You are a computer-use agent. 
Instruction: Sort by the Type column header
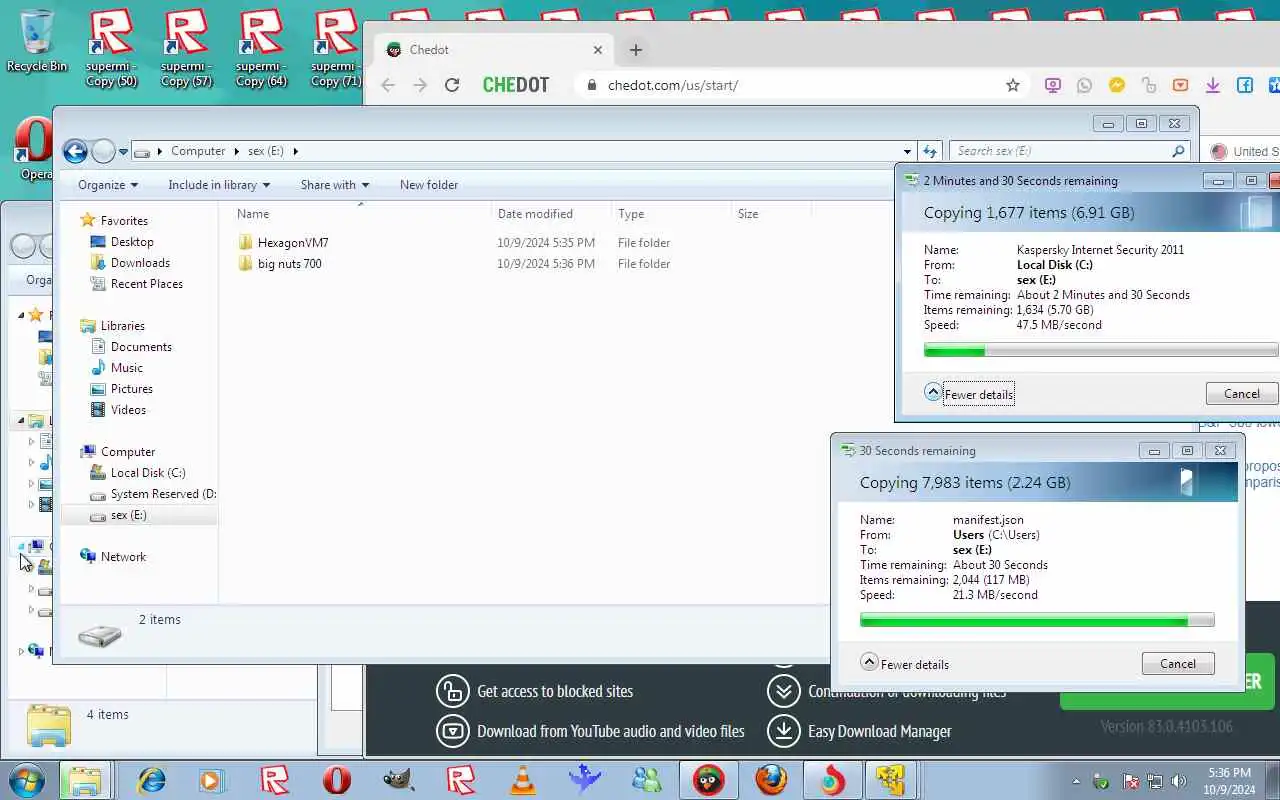click(x=671, y=213)
